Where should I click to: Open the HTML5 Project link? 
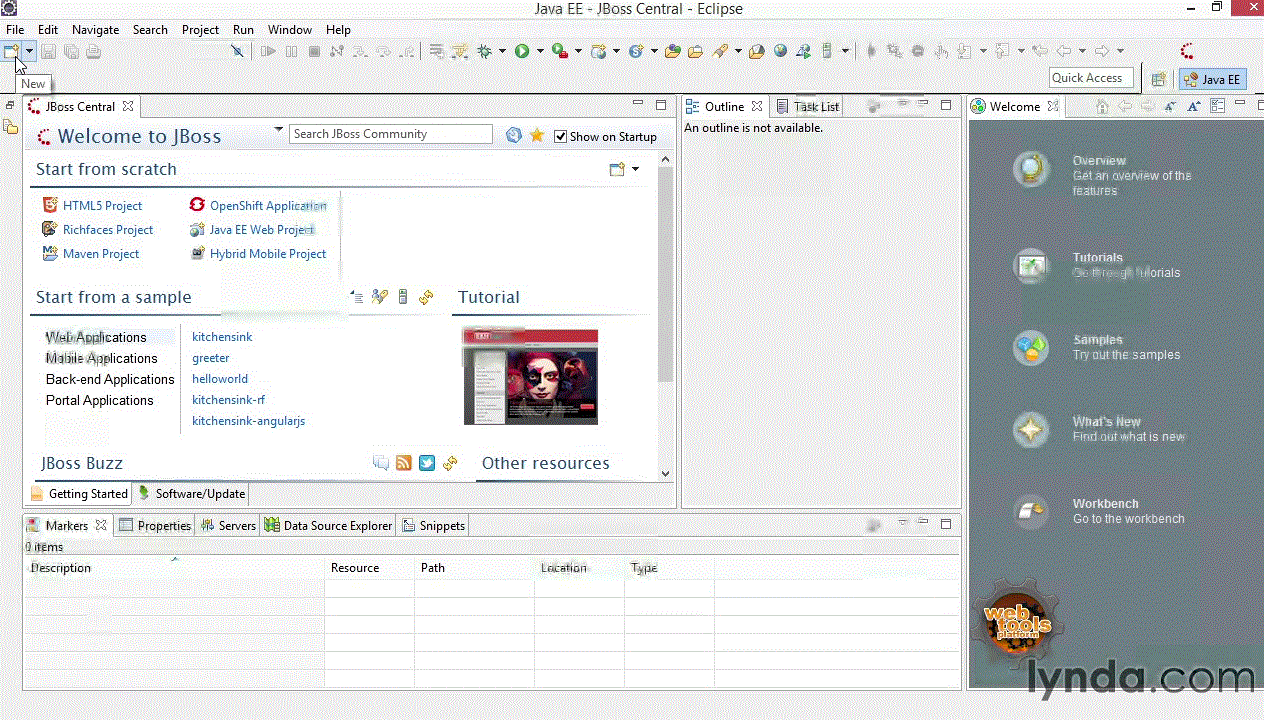[x=102, y=205]
